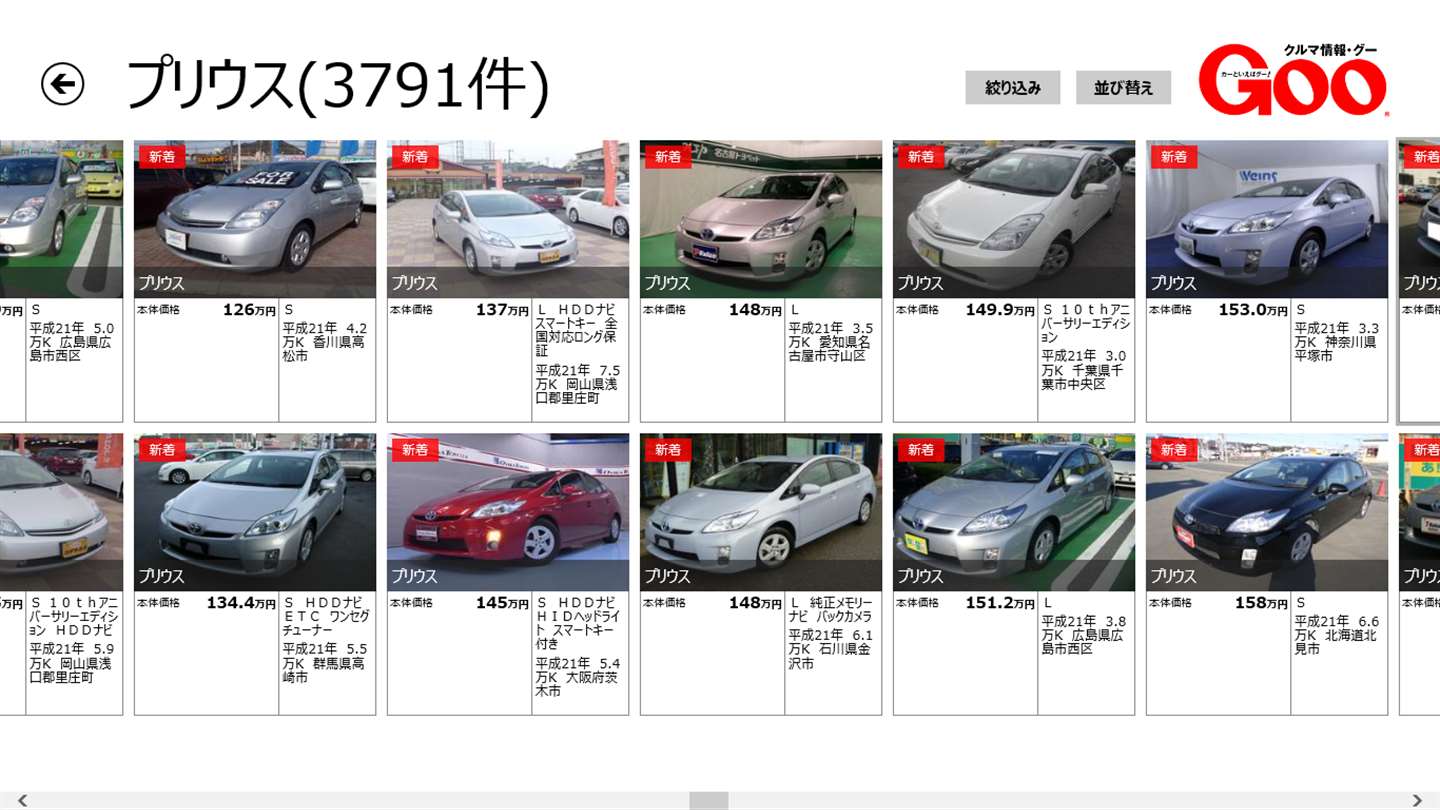Select the 134.4万円 price text
This screenshot has height=810, width=1440.
point(241,603)
